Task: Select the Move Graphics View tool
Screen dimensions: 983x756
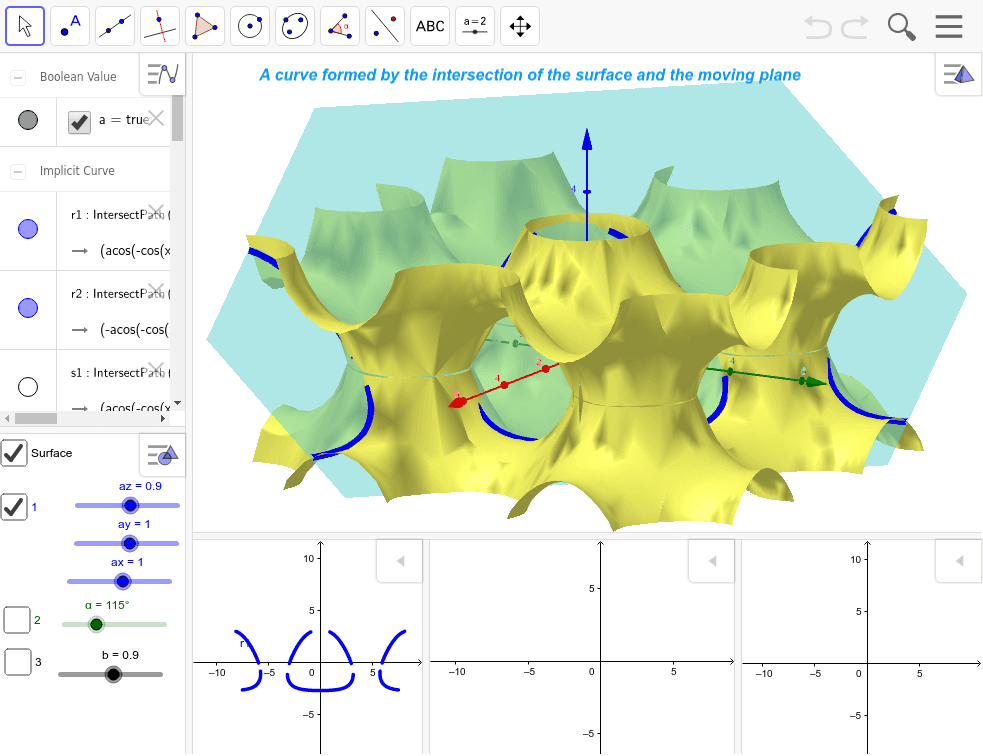Action: (x=519, y=26)
